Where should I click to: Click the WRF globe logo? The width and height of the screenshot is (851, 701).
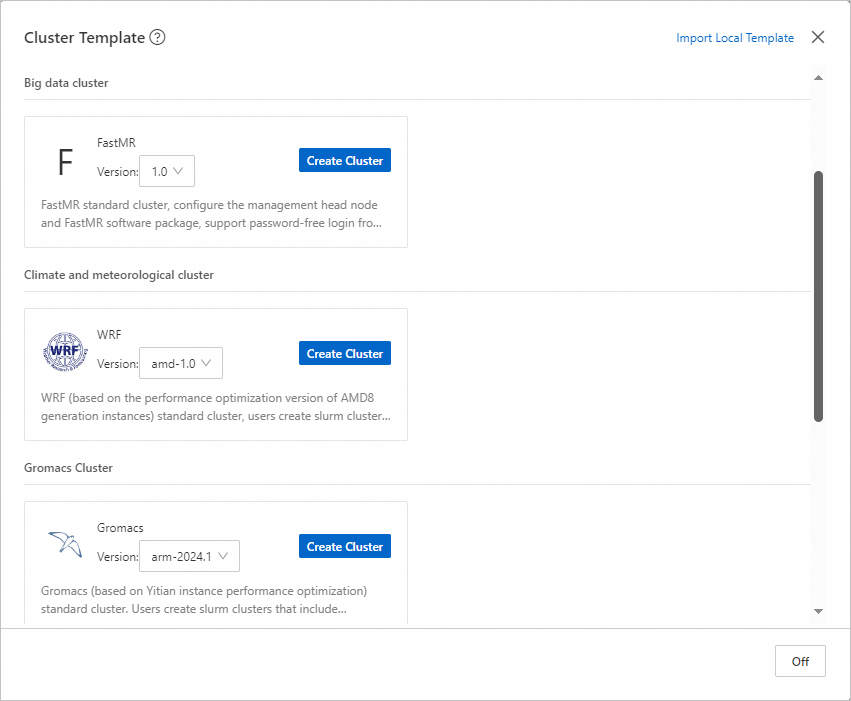click(x=65, y=352)
